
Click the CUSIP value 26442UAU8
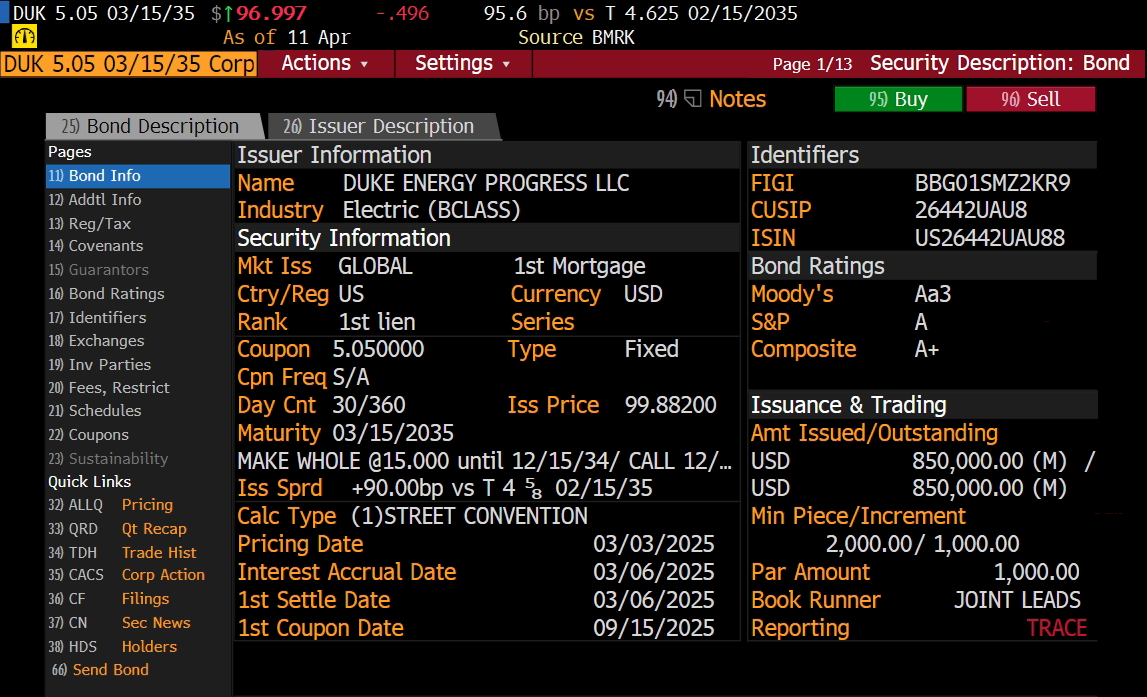point(971,211)
